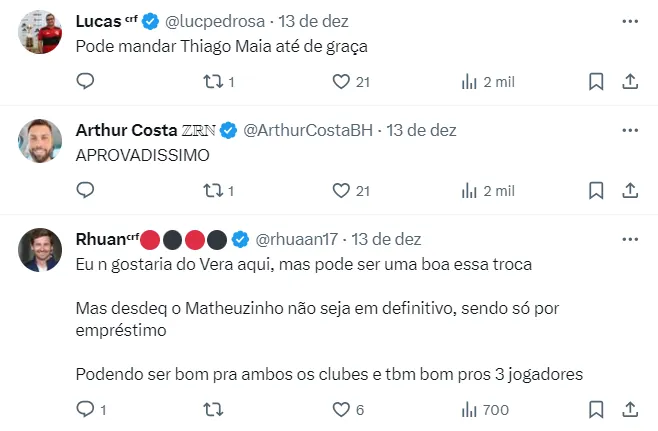Bookmark Lucas's tweet

595,81
